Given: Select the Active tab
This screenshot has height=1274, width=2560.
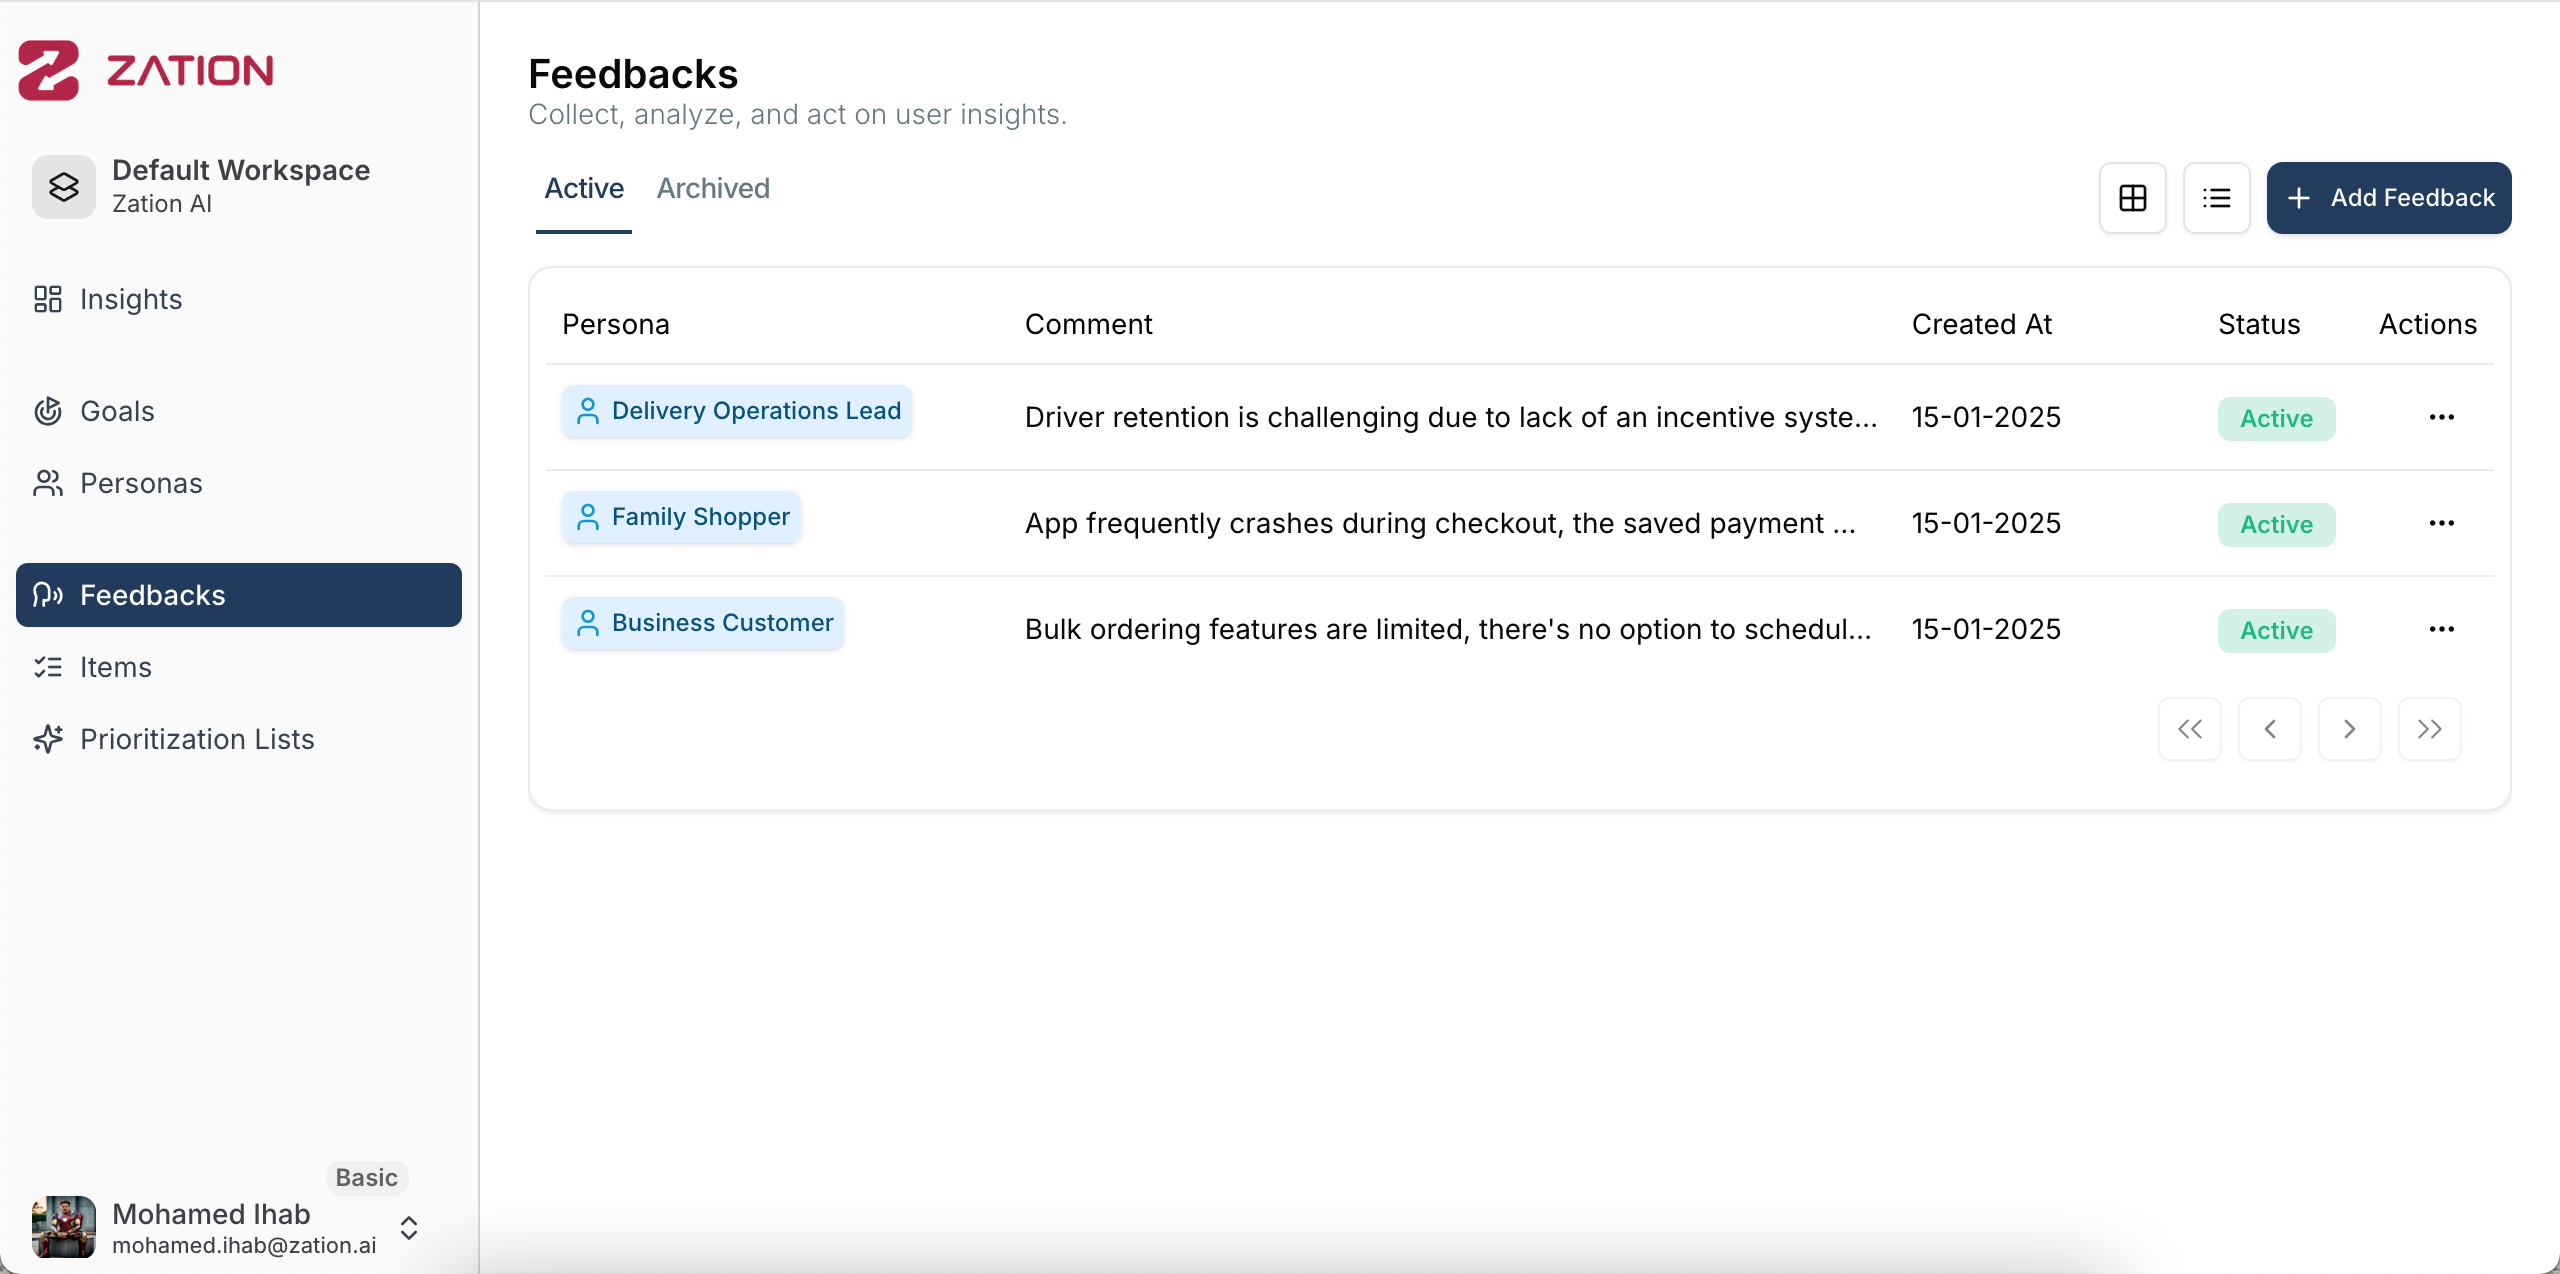Looking at the screenshot, I should (584, 188).
